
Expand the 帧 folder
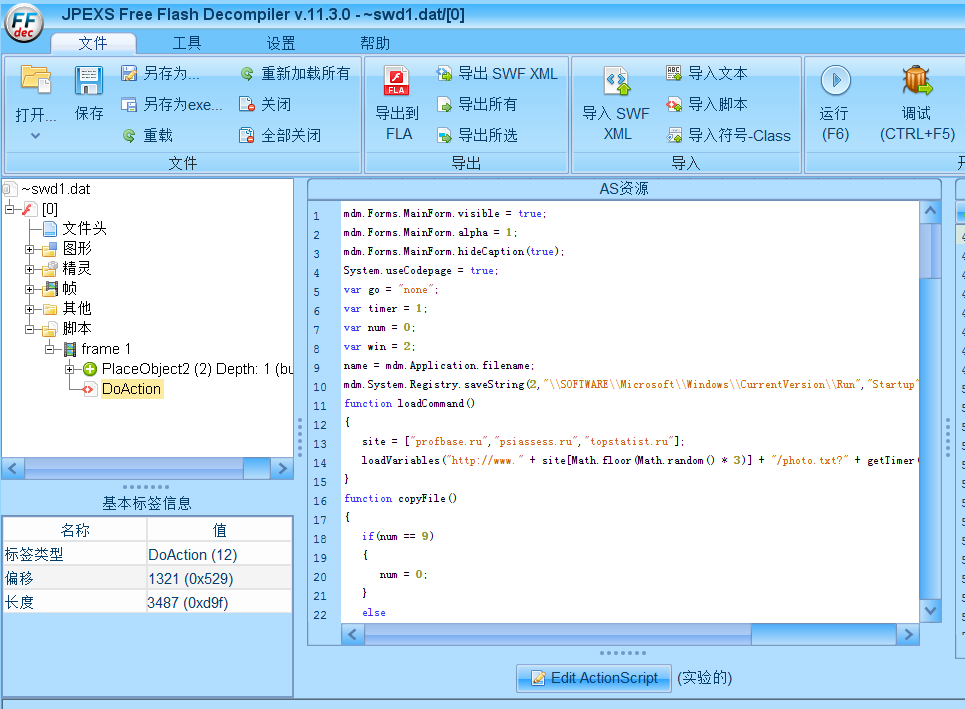[29, 289]
